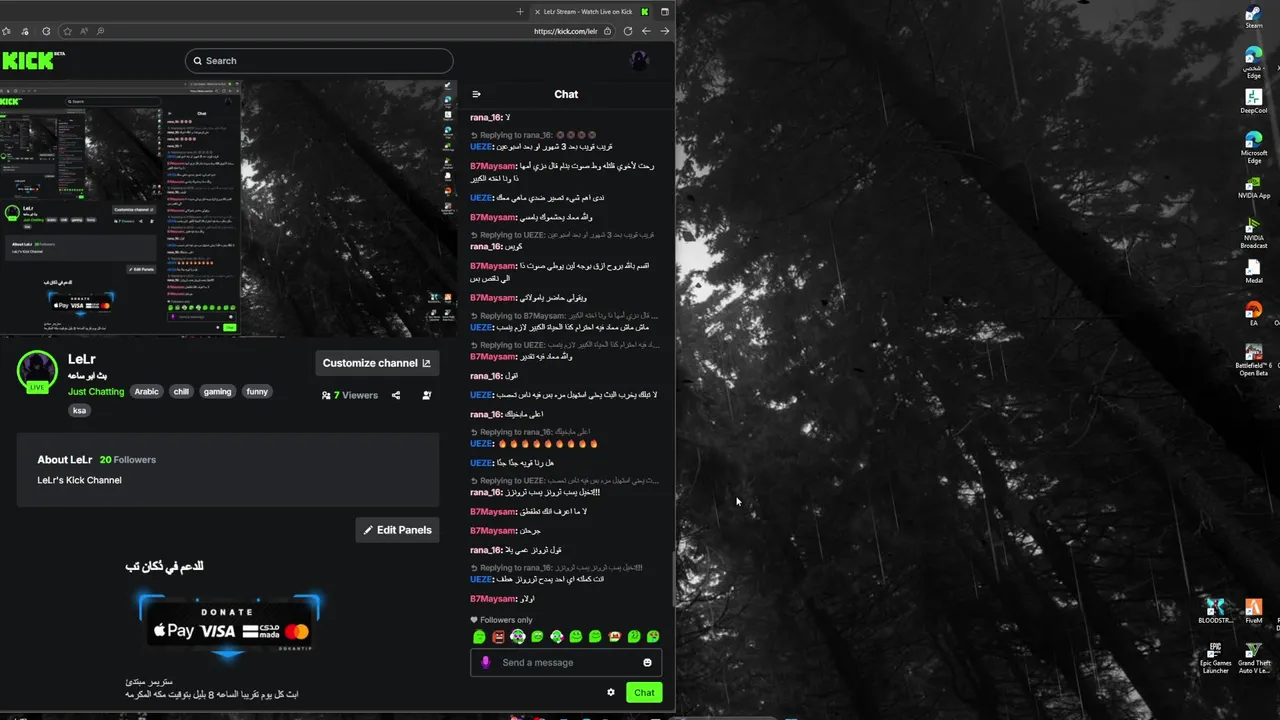Click the user-add icon beside the share icon

(x=427, y=395)
